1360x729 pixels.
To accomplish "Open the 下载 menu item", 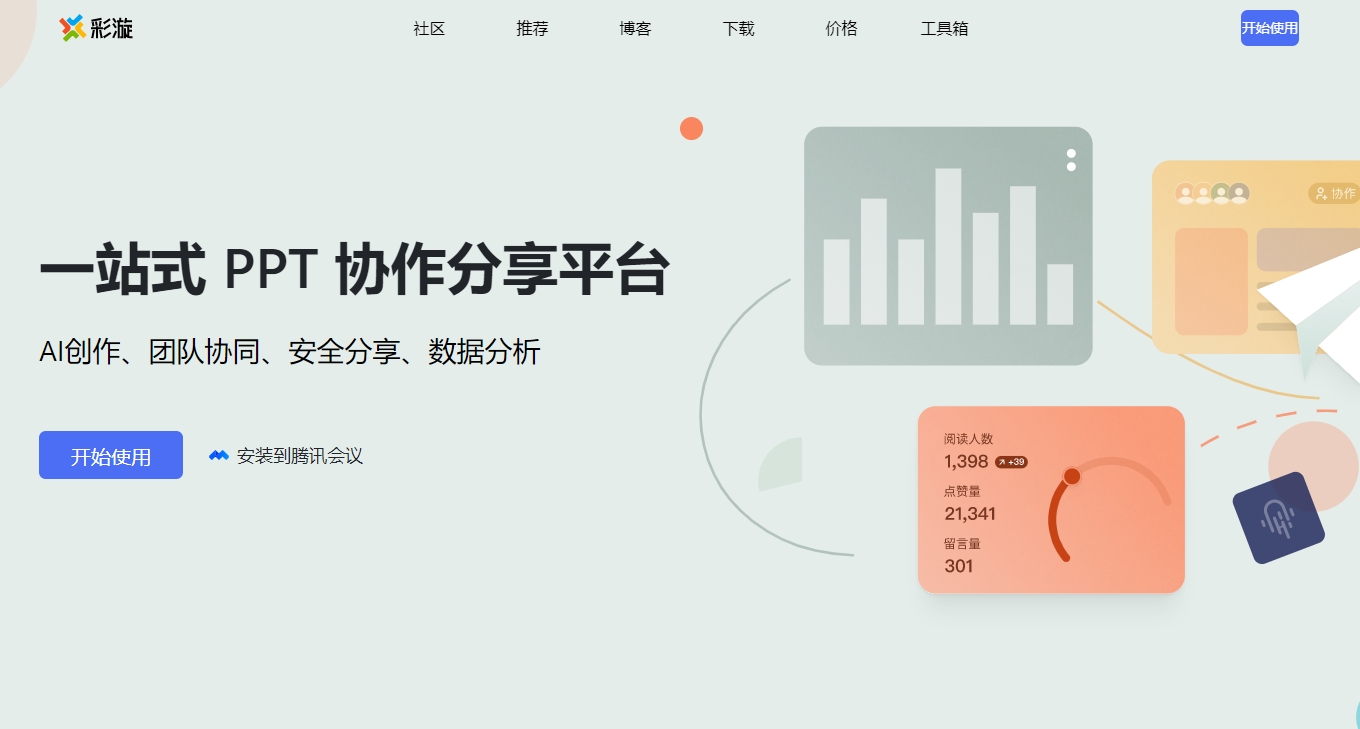I will [x=738, y=28].
